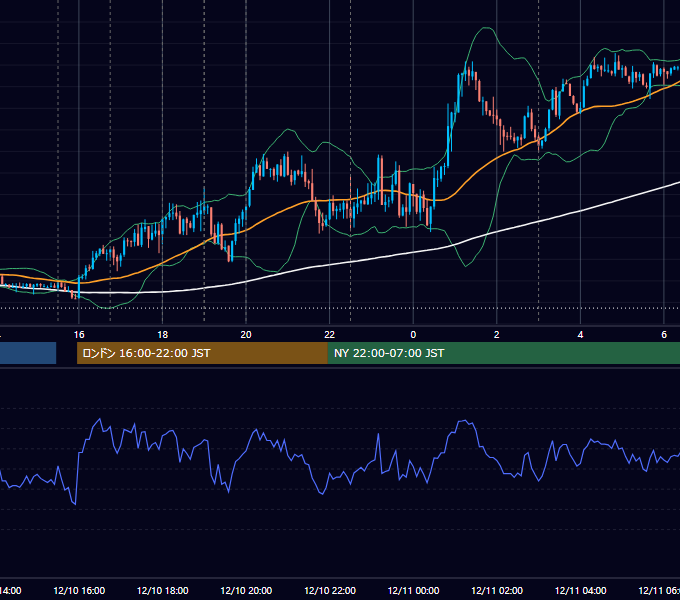Click the 2 hour label on chart axis

coord(497,335)
